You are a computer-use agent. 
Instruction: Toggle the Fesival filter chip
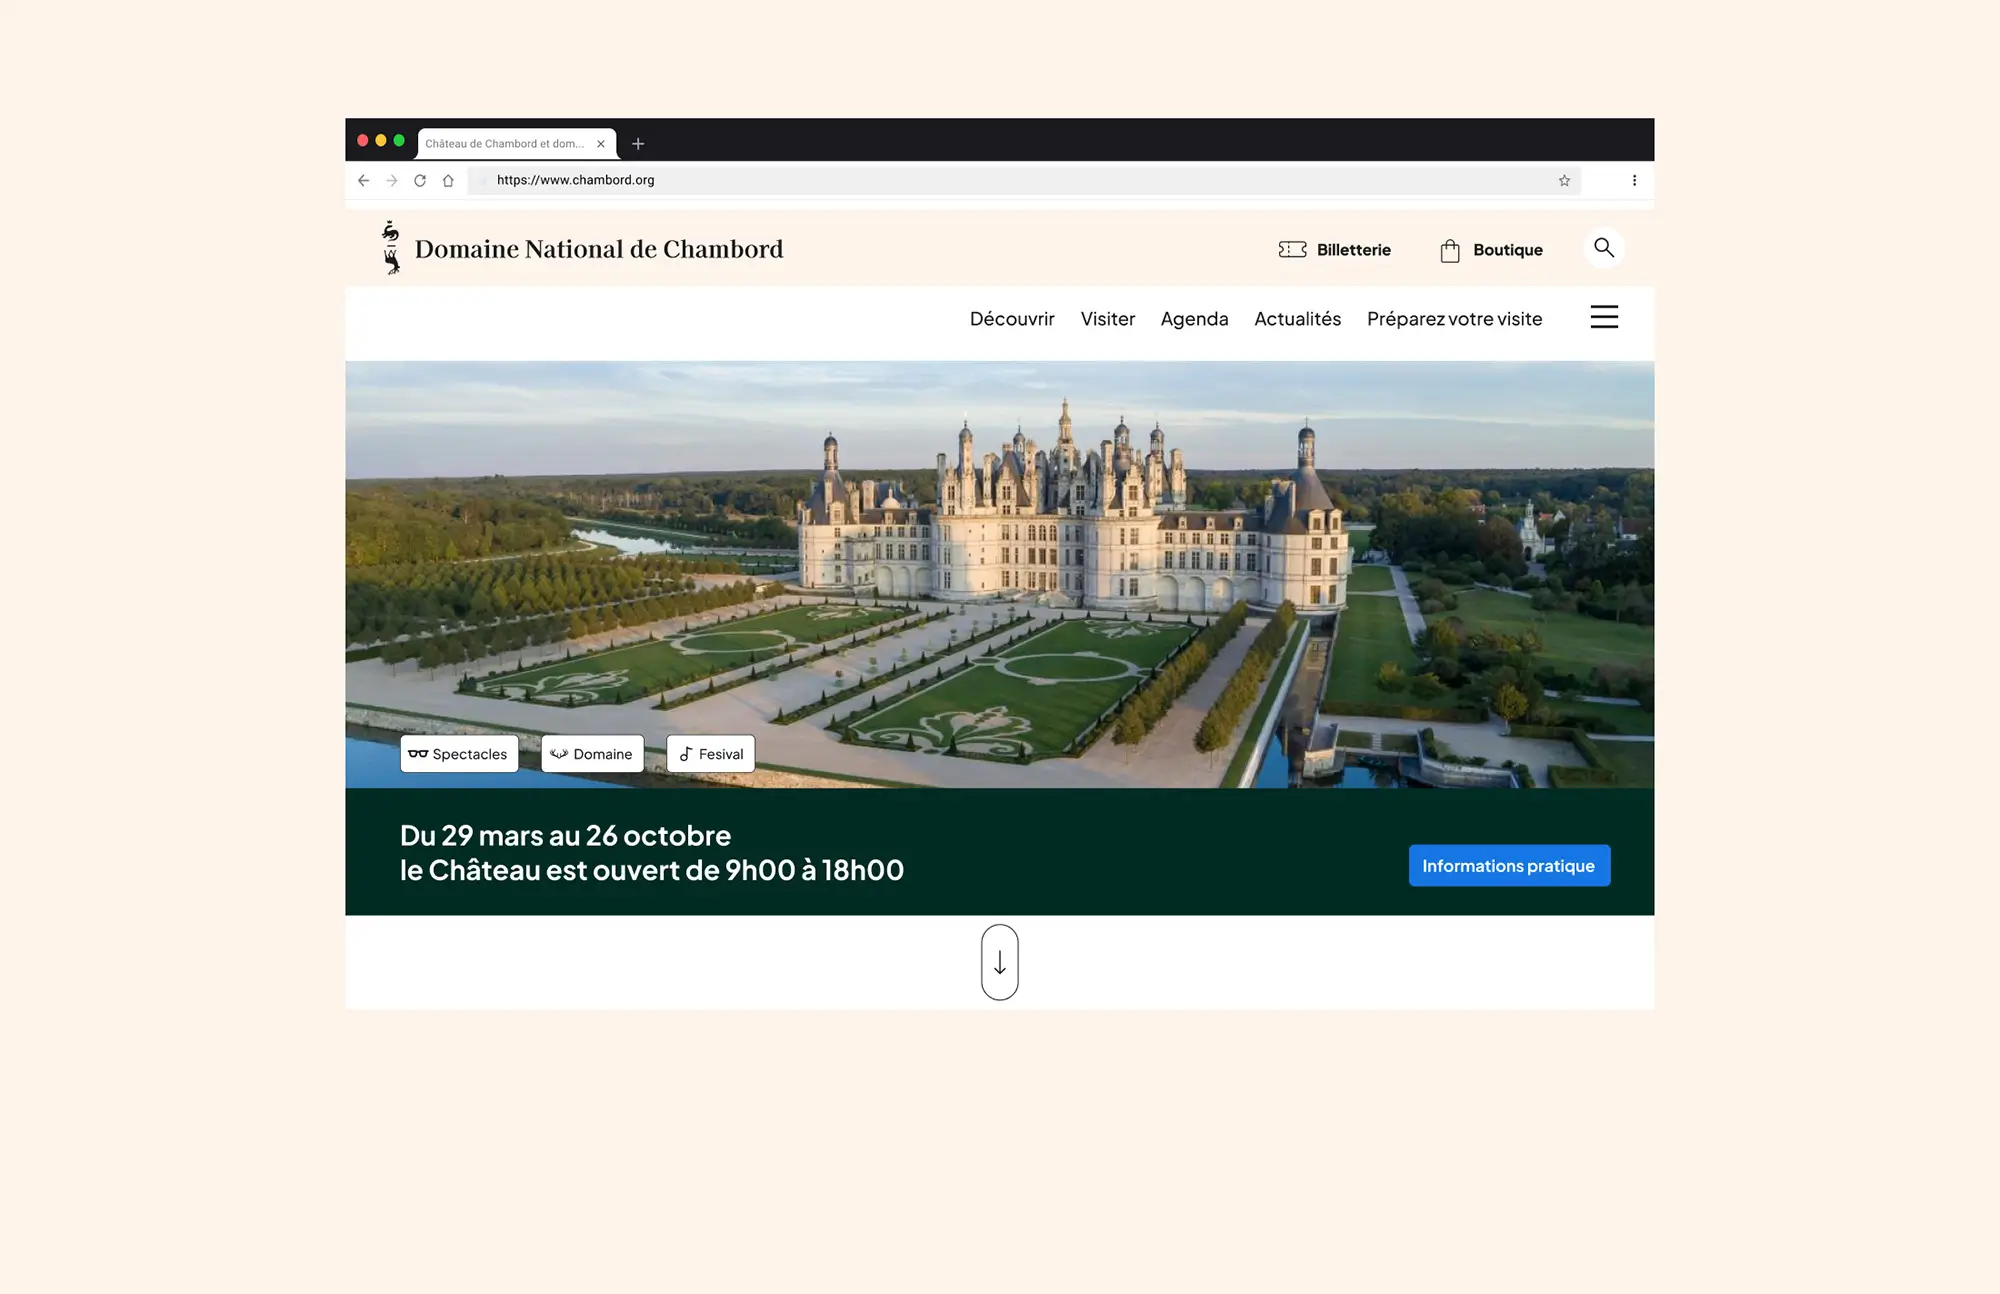point(710,753)
